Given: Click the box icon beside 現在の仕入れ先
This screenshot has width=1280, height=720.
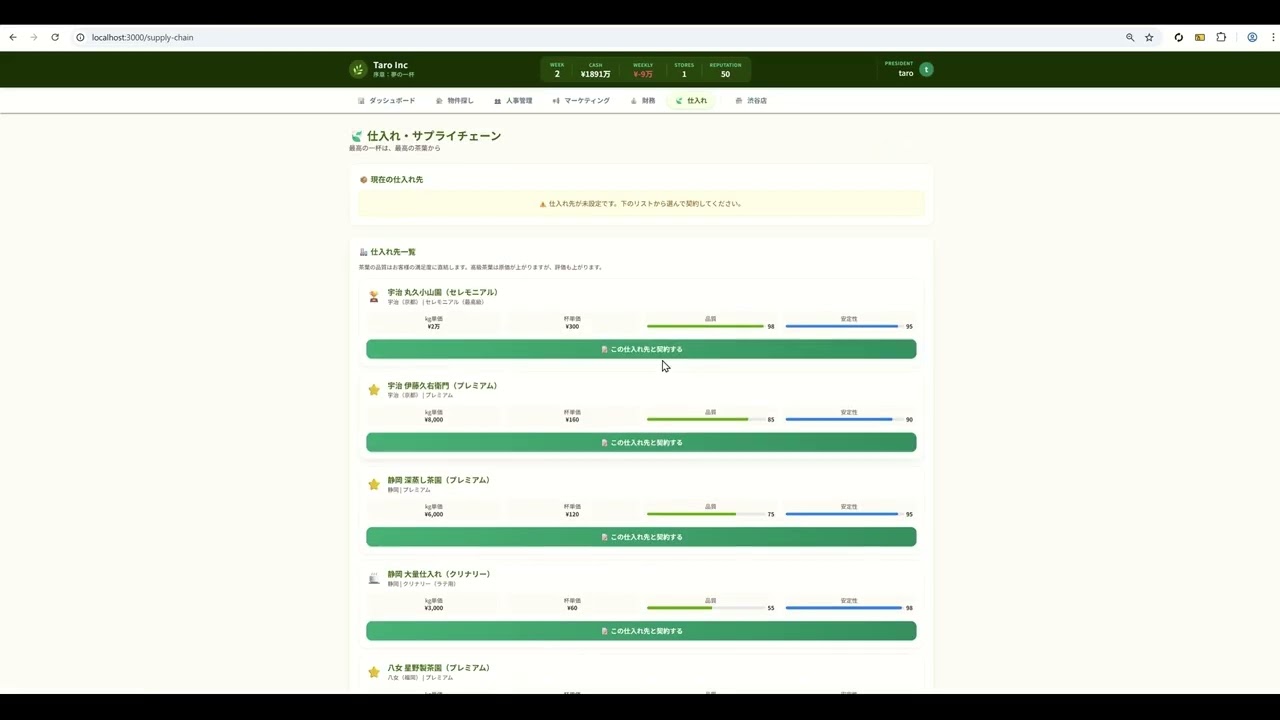Looking at the screenshot, I should click(x=363, y=180).
